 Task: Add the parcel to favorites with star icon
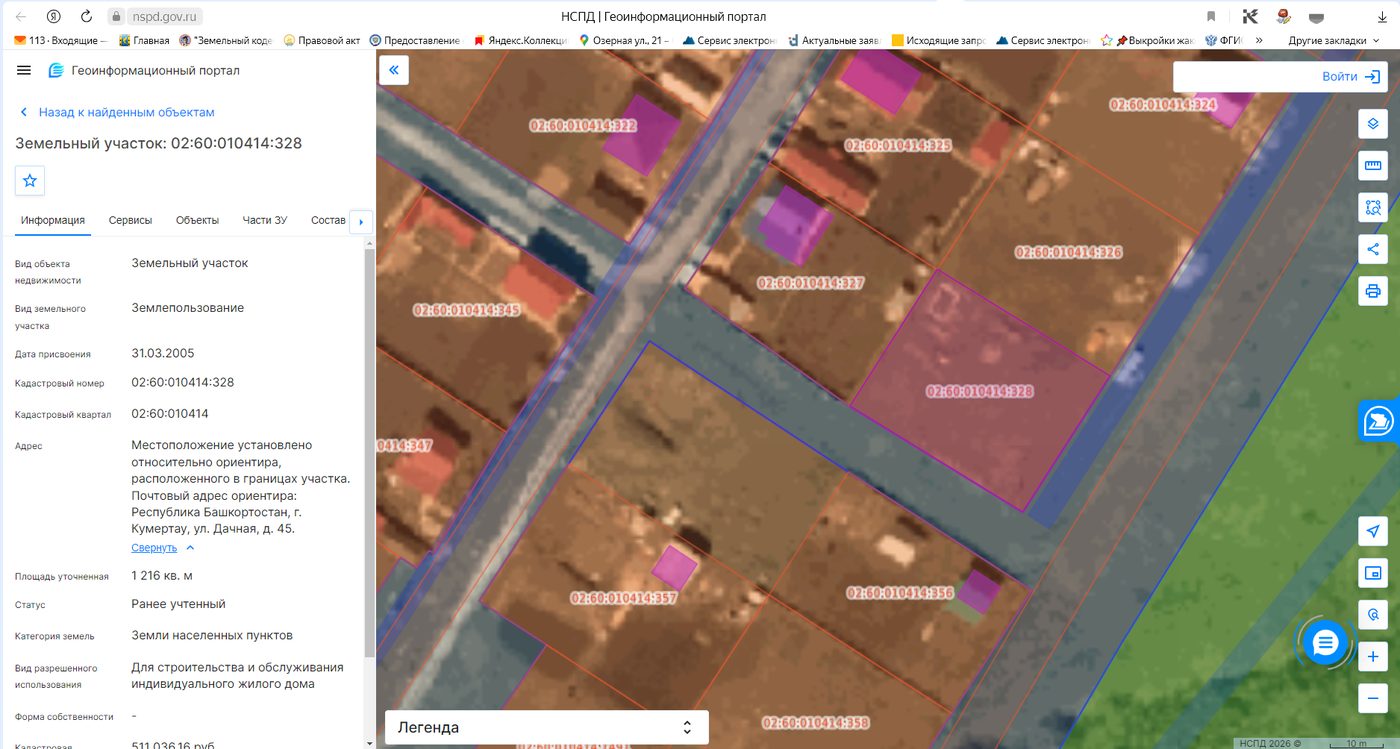30,181
